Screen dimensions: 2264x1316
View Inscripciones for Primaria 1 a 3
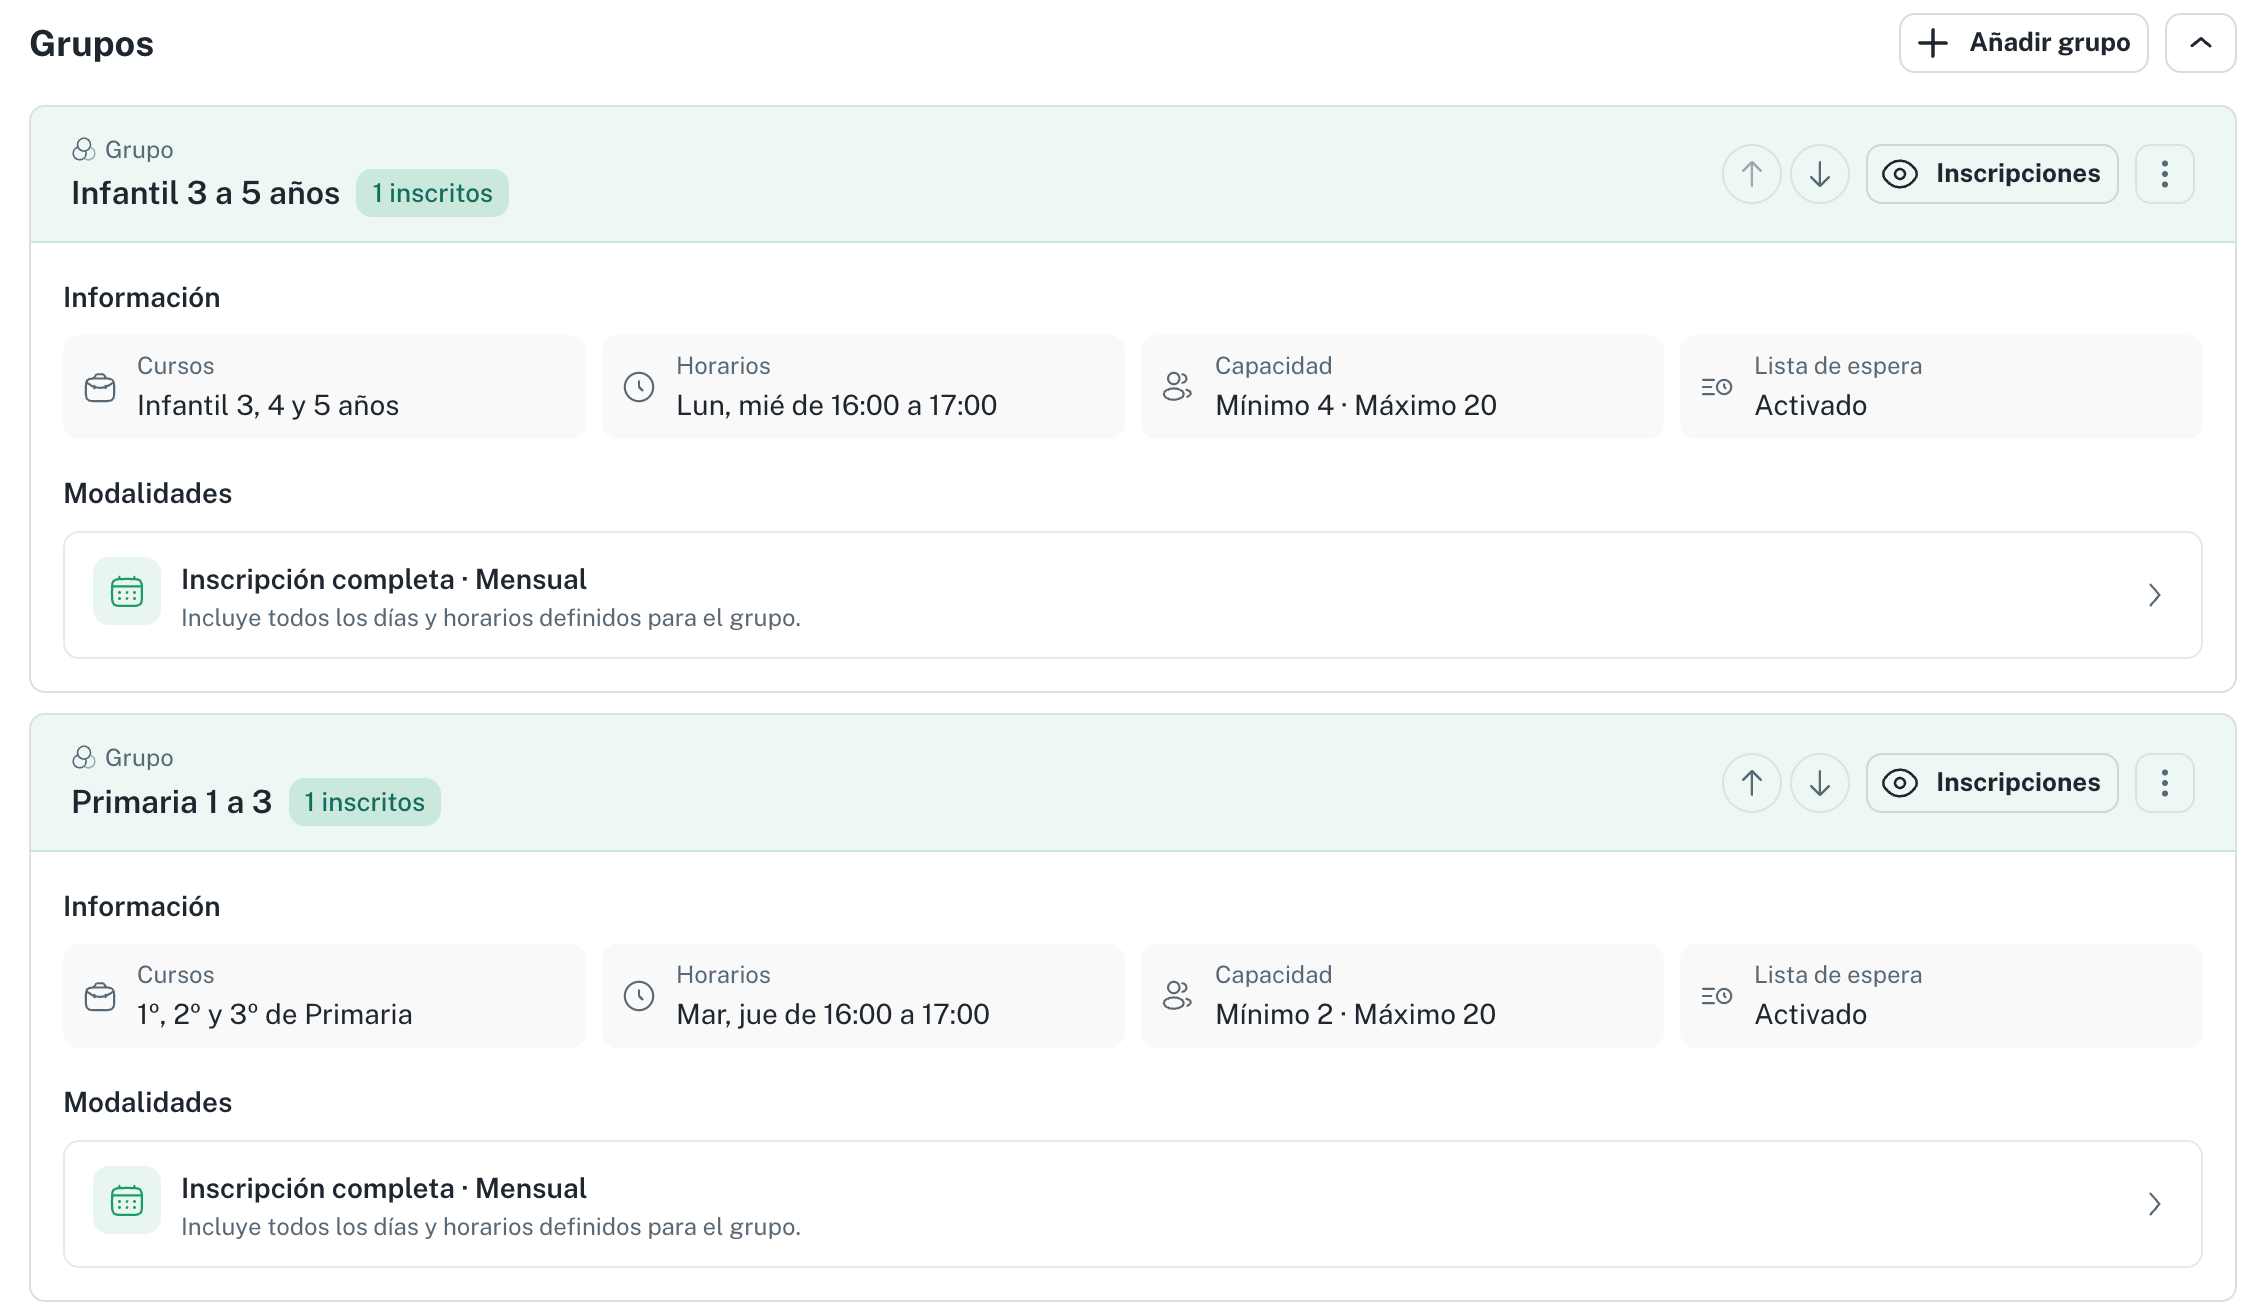click(x=1992, y=783)
